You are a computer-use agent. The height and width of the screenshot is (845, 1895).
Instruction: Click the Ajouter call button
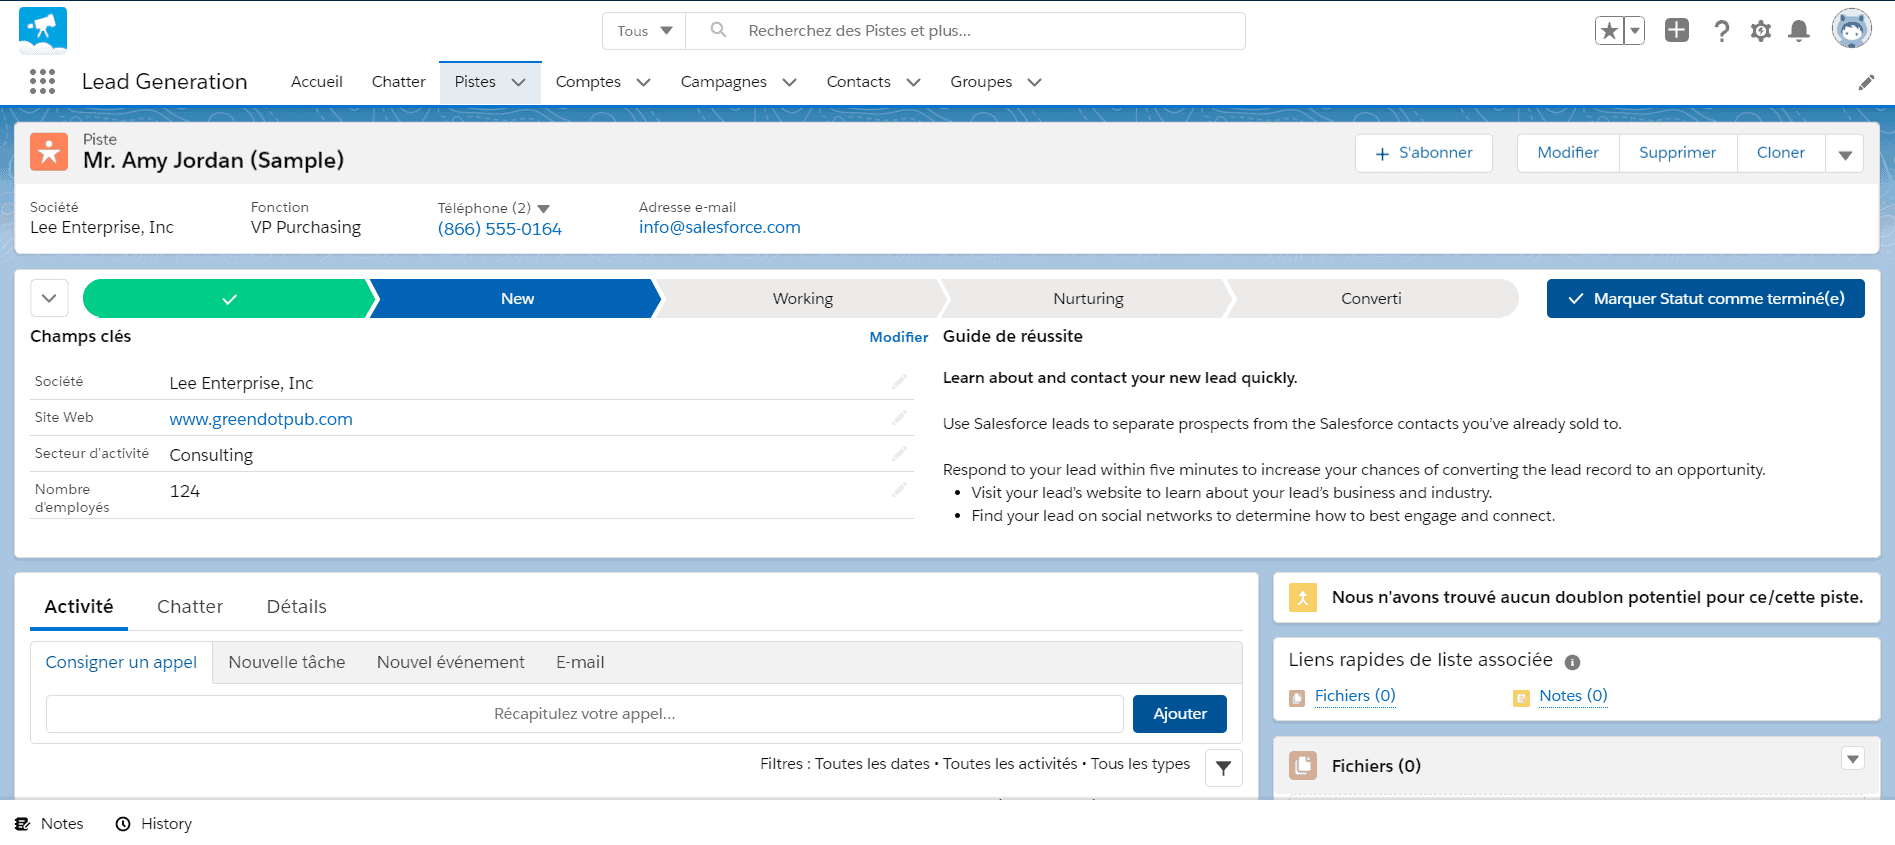point(1180,714)
